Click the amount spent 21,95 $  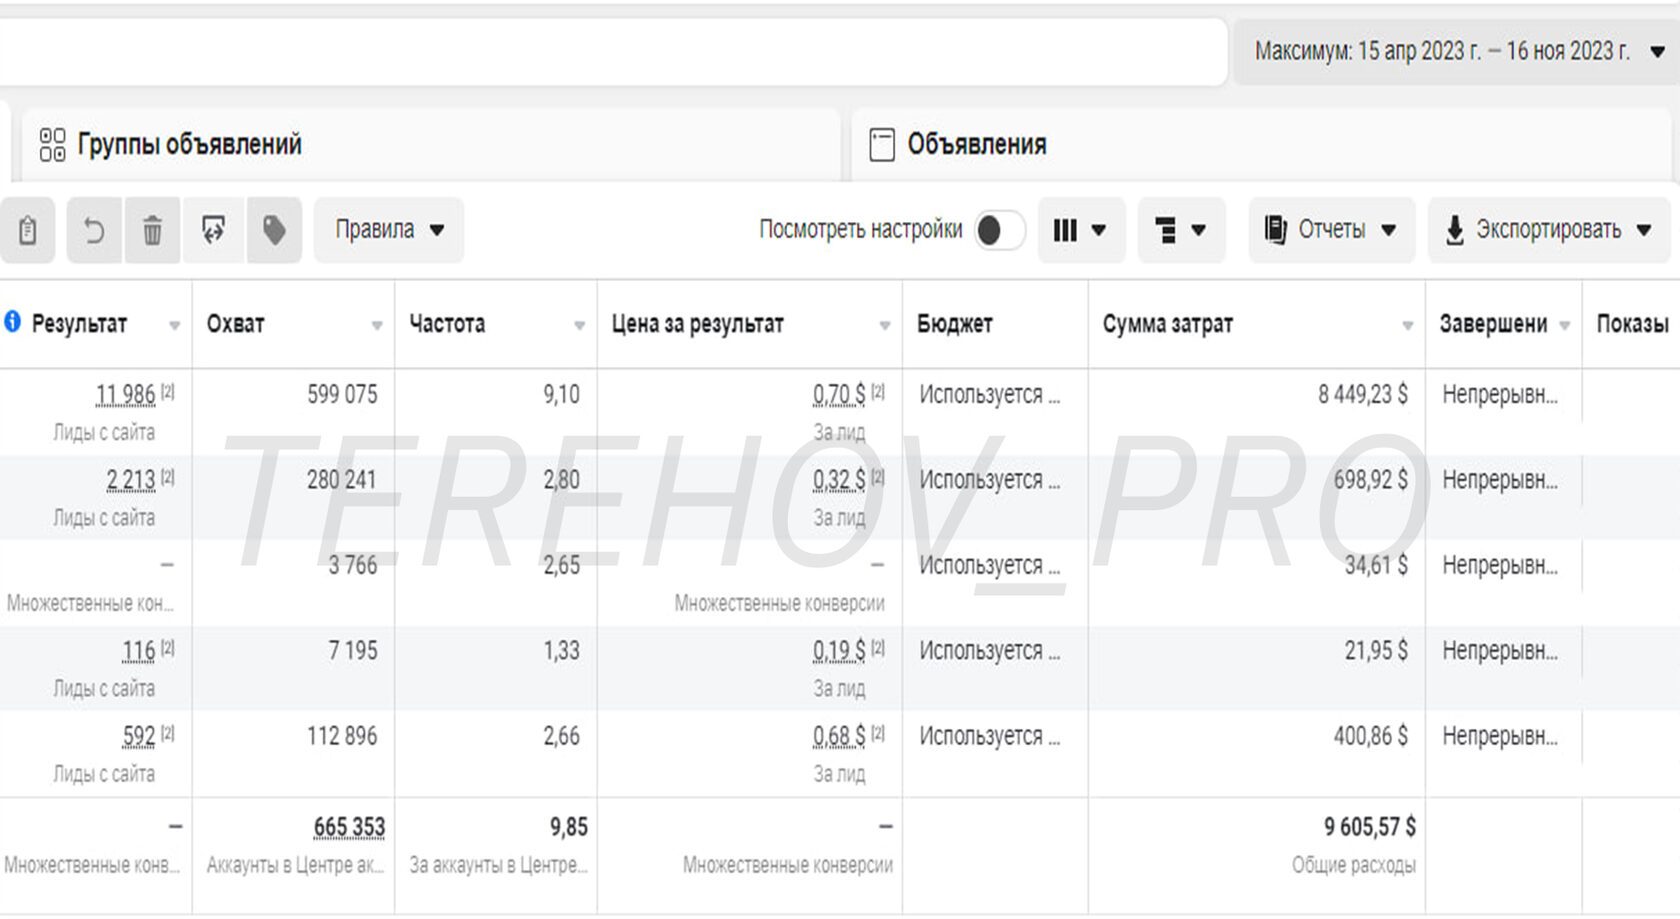click(x=1376, y=651)
